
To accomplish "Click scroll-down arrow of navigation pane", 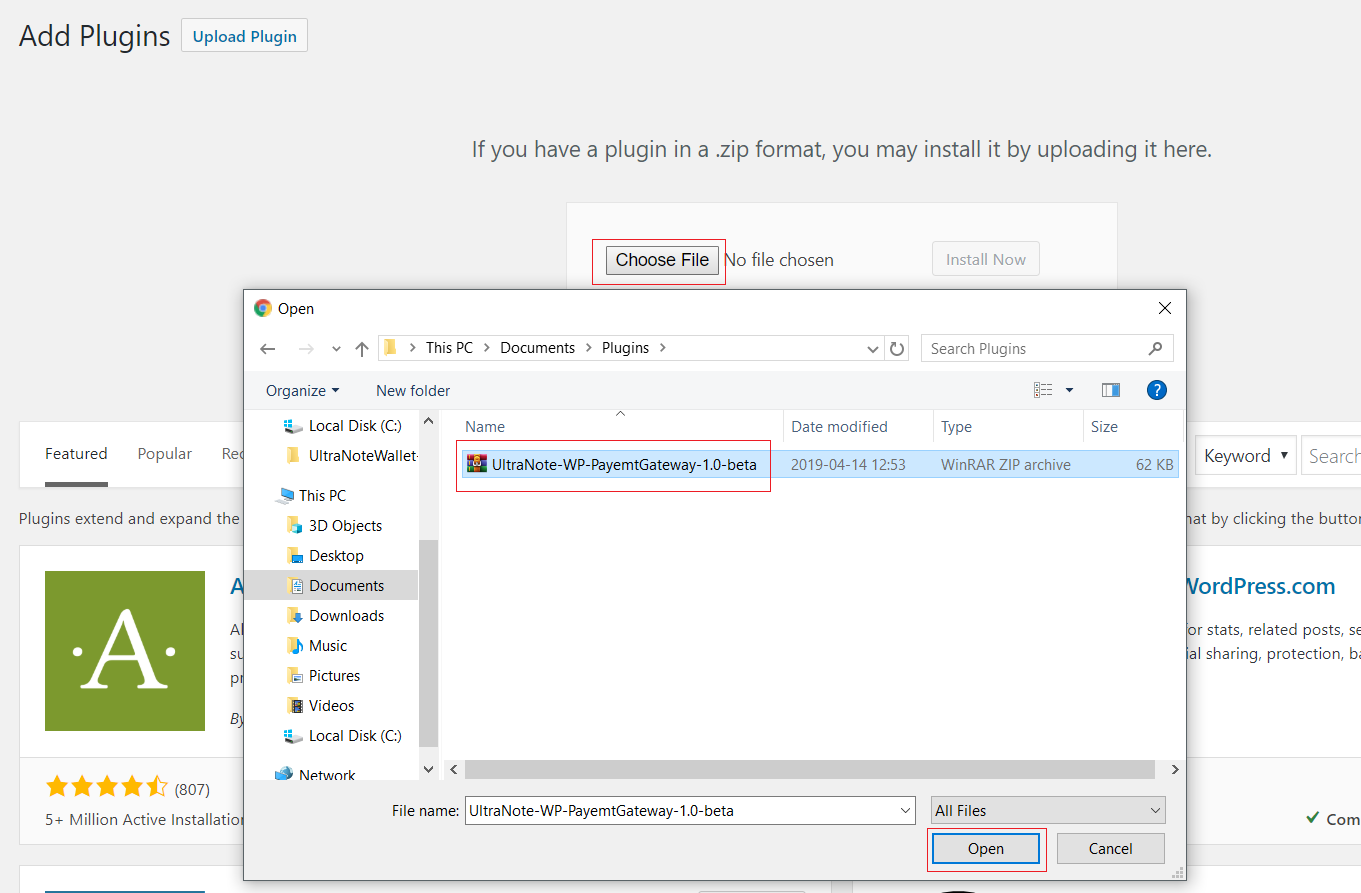I will point(428,769).
